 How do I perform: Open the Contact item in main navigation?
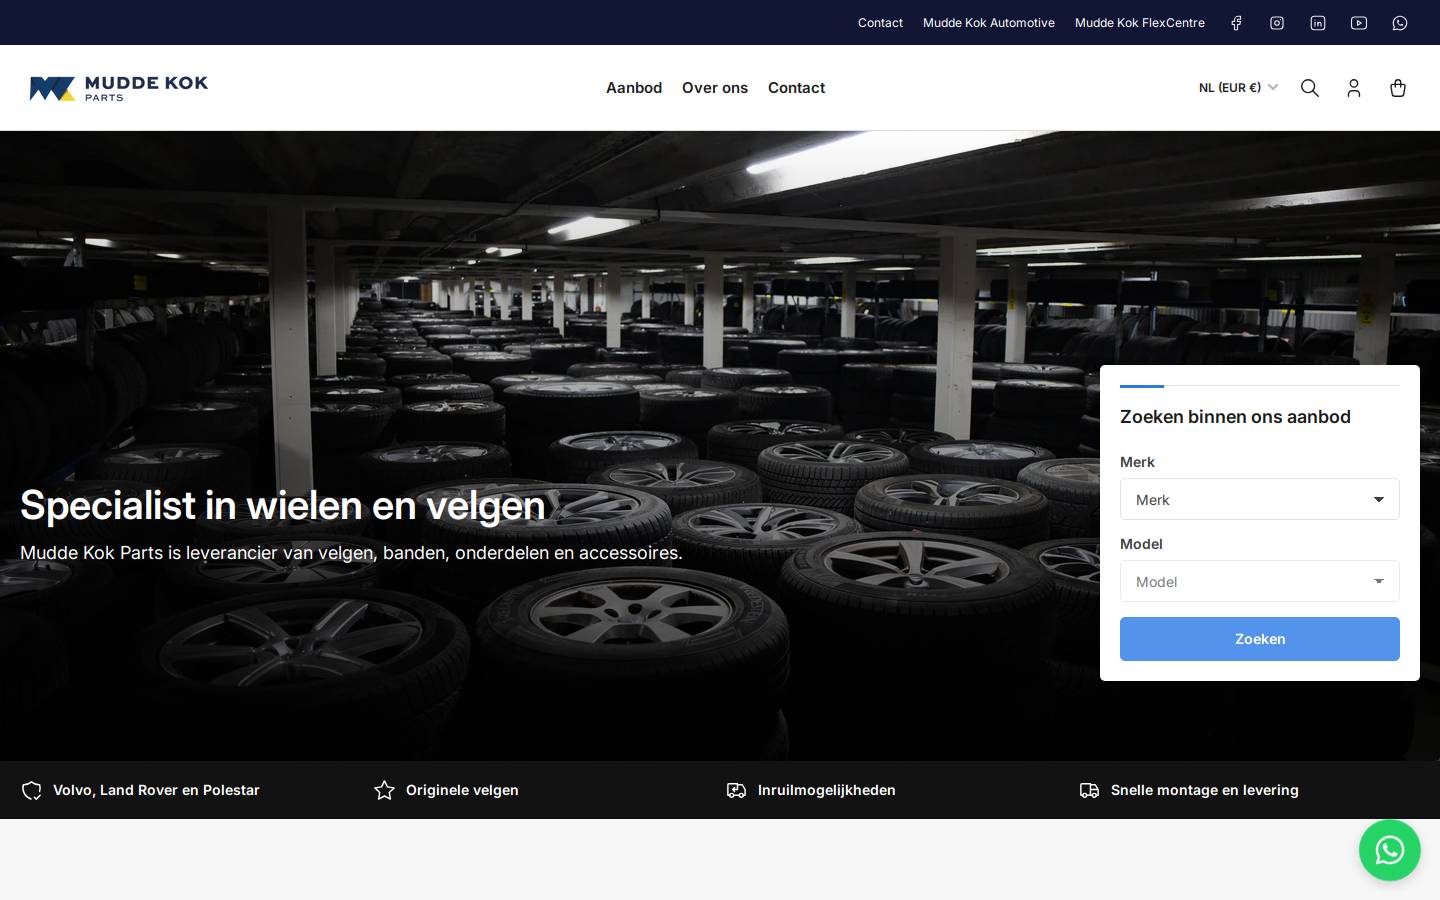796,88
